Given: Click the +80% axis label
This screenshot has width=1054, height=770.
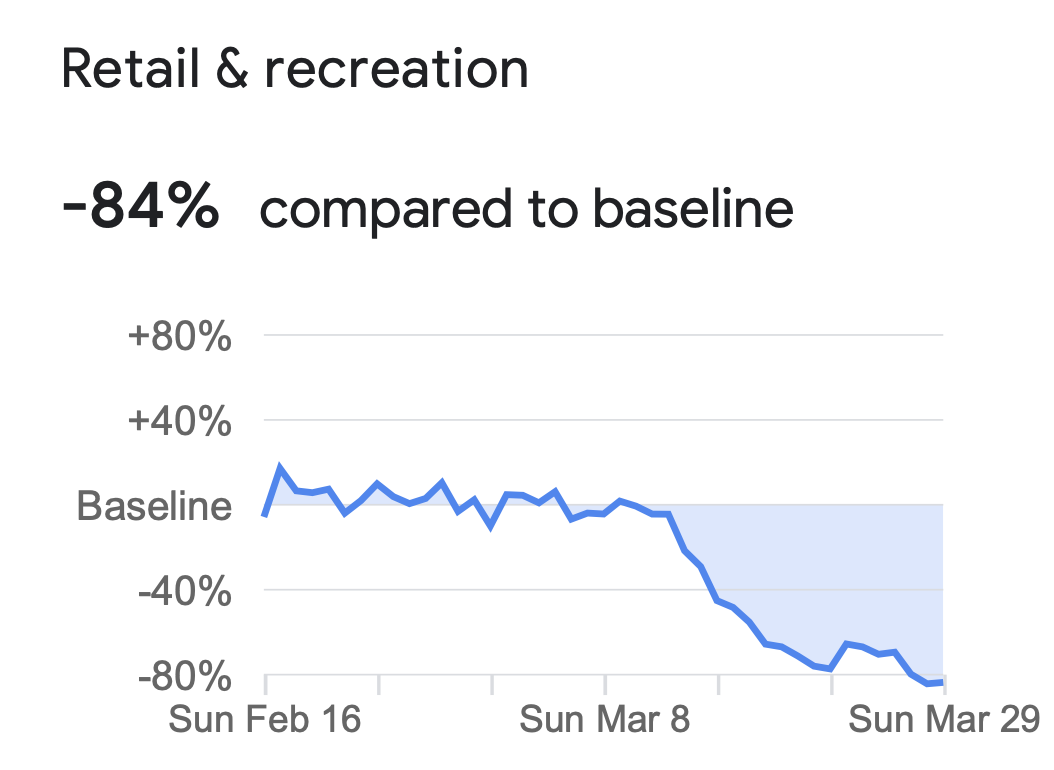Looking at the screenshot, I should coord(179,336).
